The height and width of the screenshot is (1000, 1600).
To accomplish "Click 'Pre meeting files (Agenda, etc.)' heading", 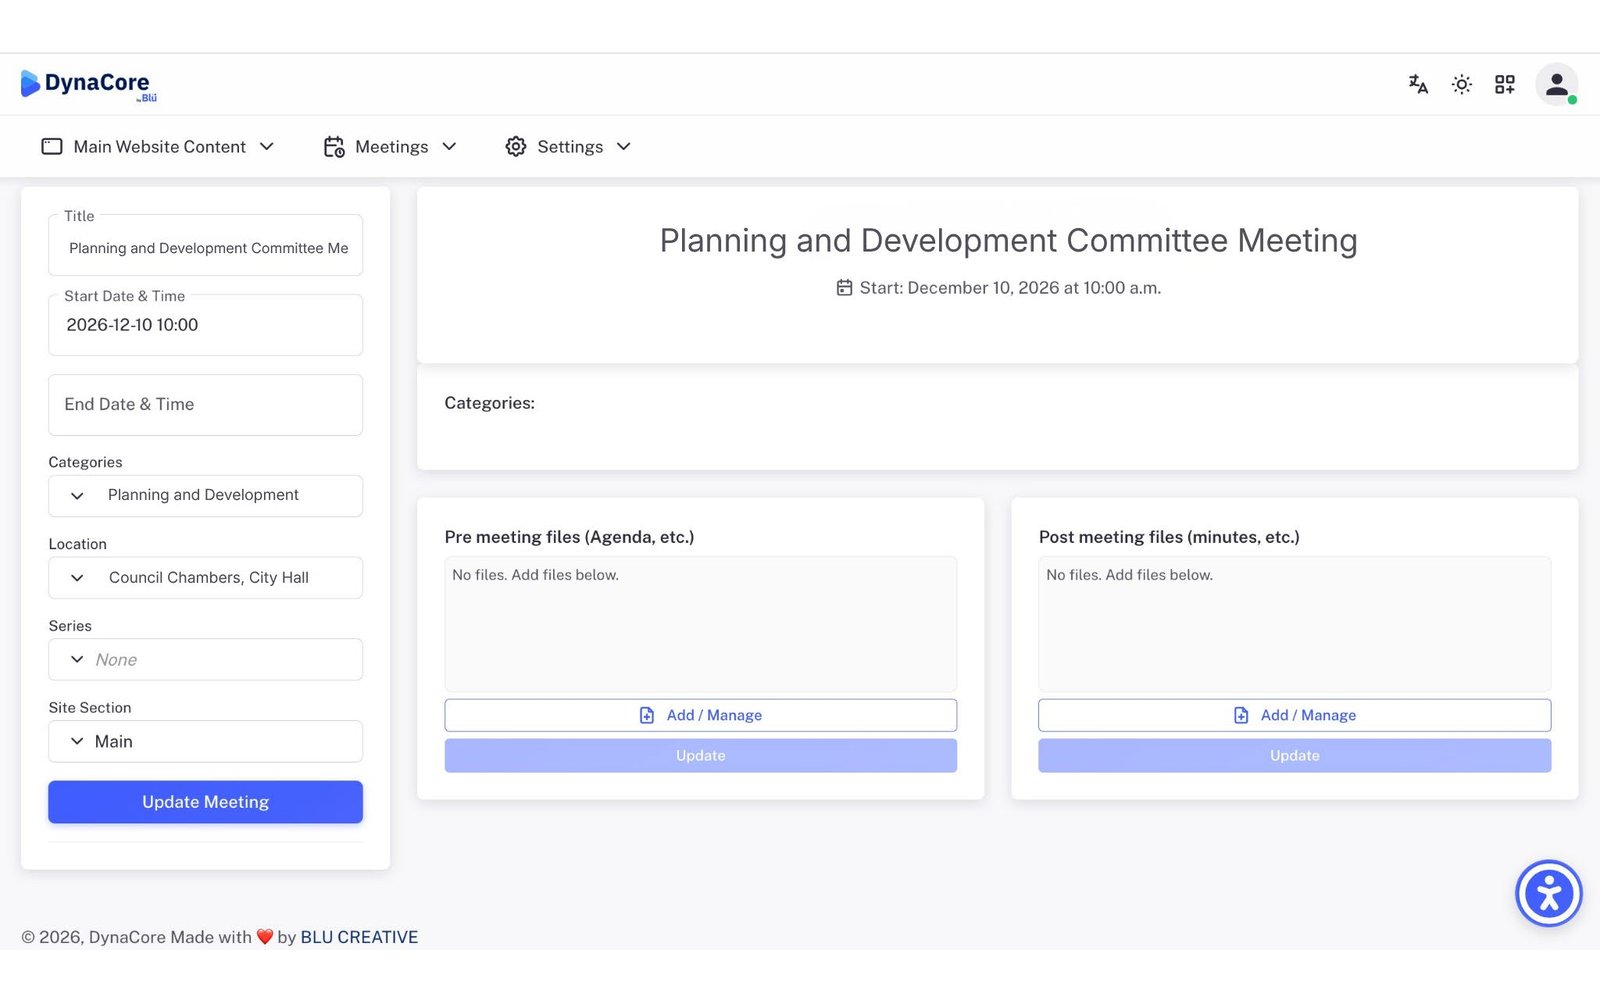I will pyautogui.click(x=569, y=537).
